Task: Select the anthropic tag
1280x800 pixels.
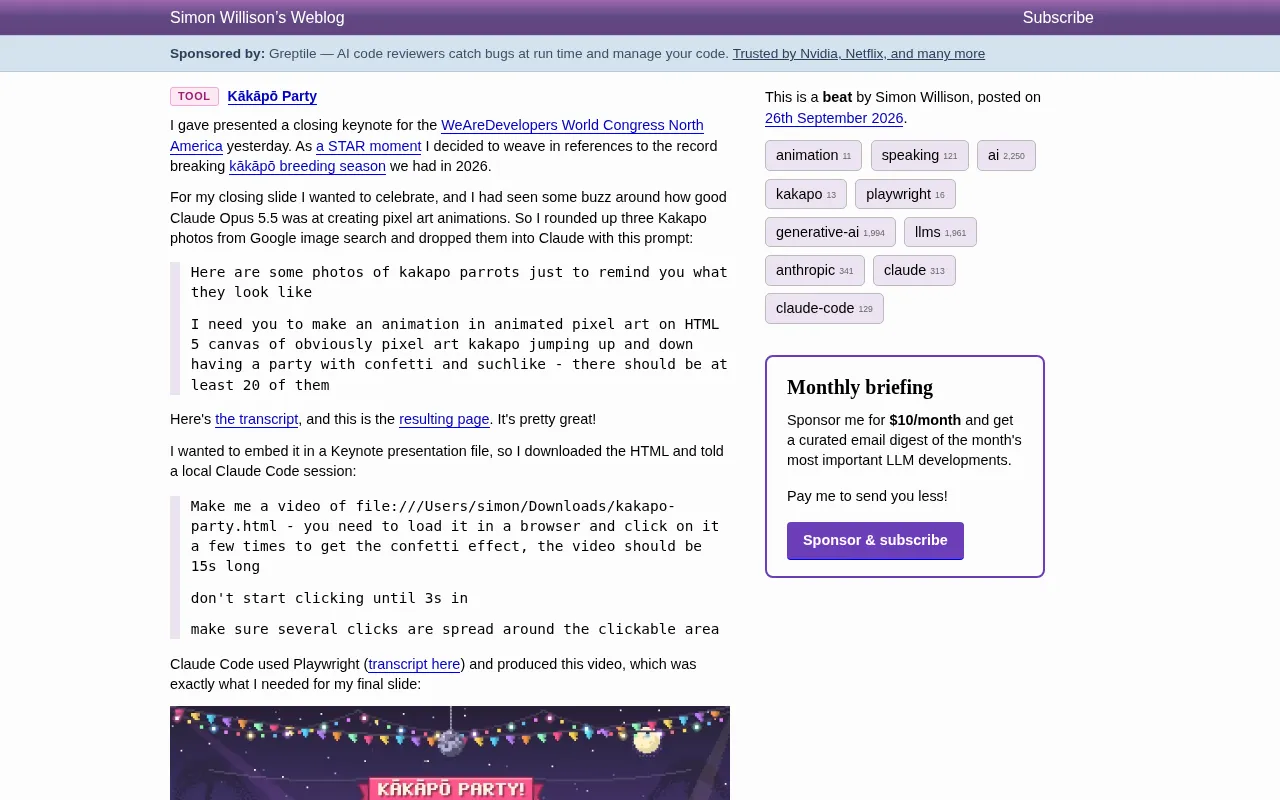Action: point(815,270)
